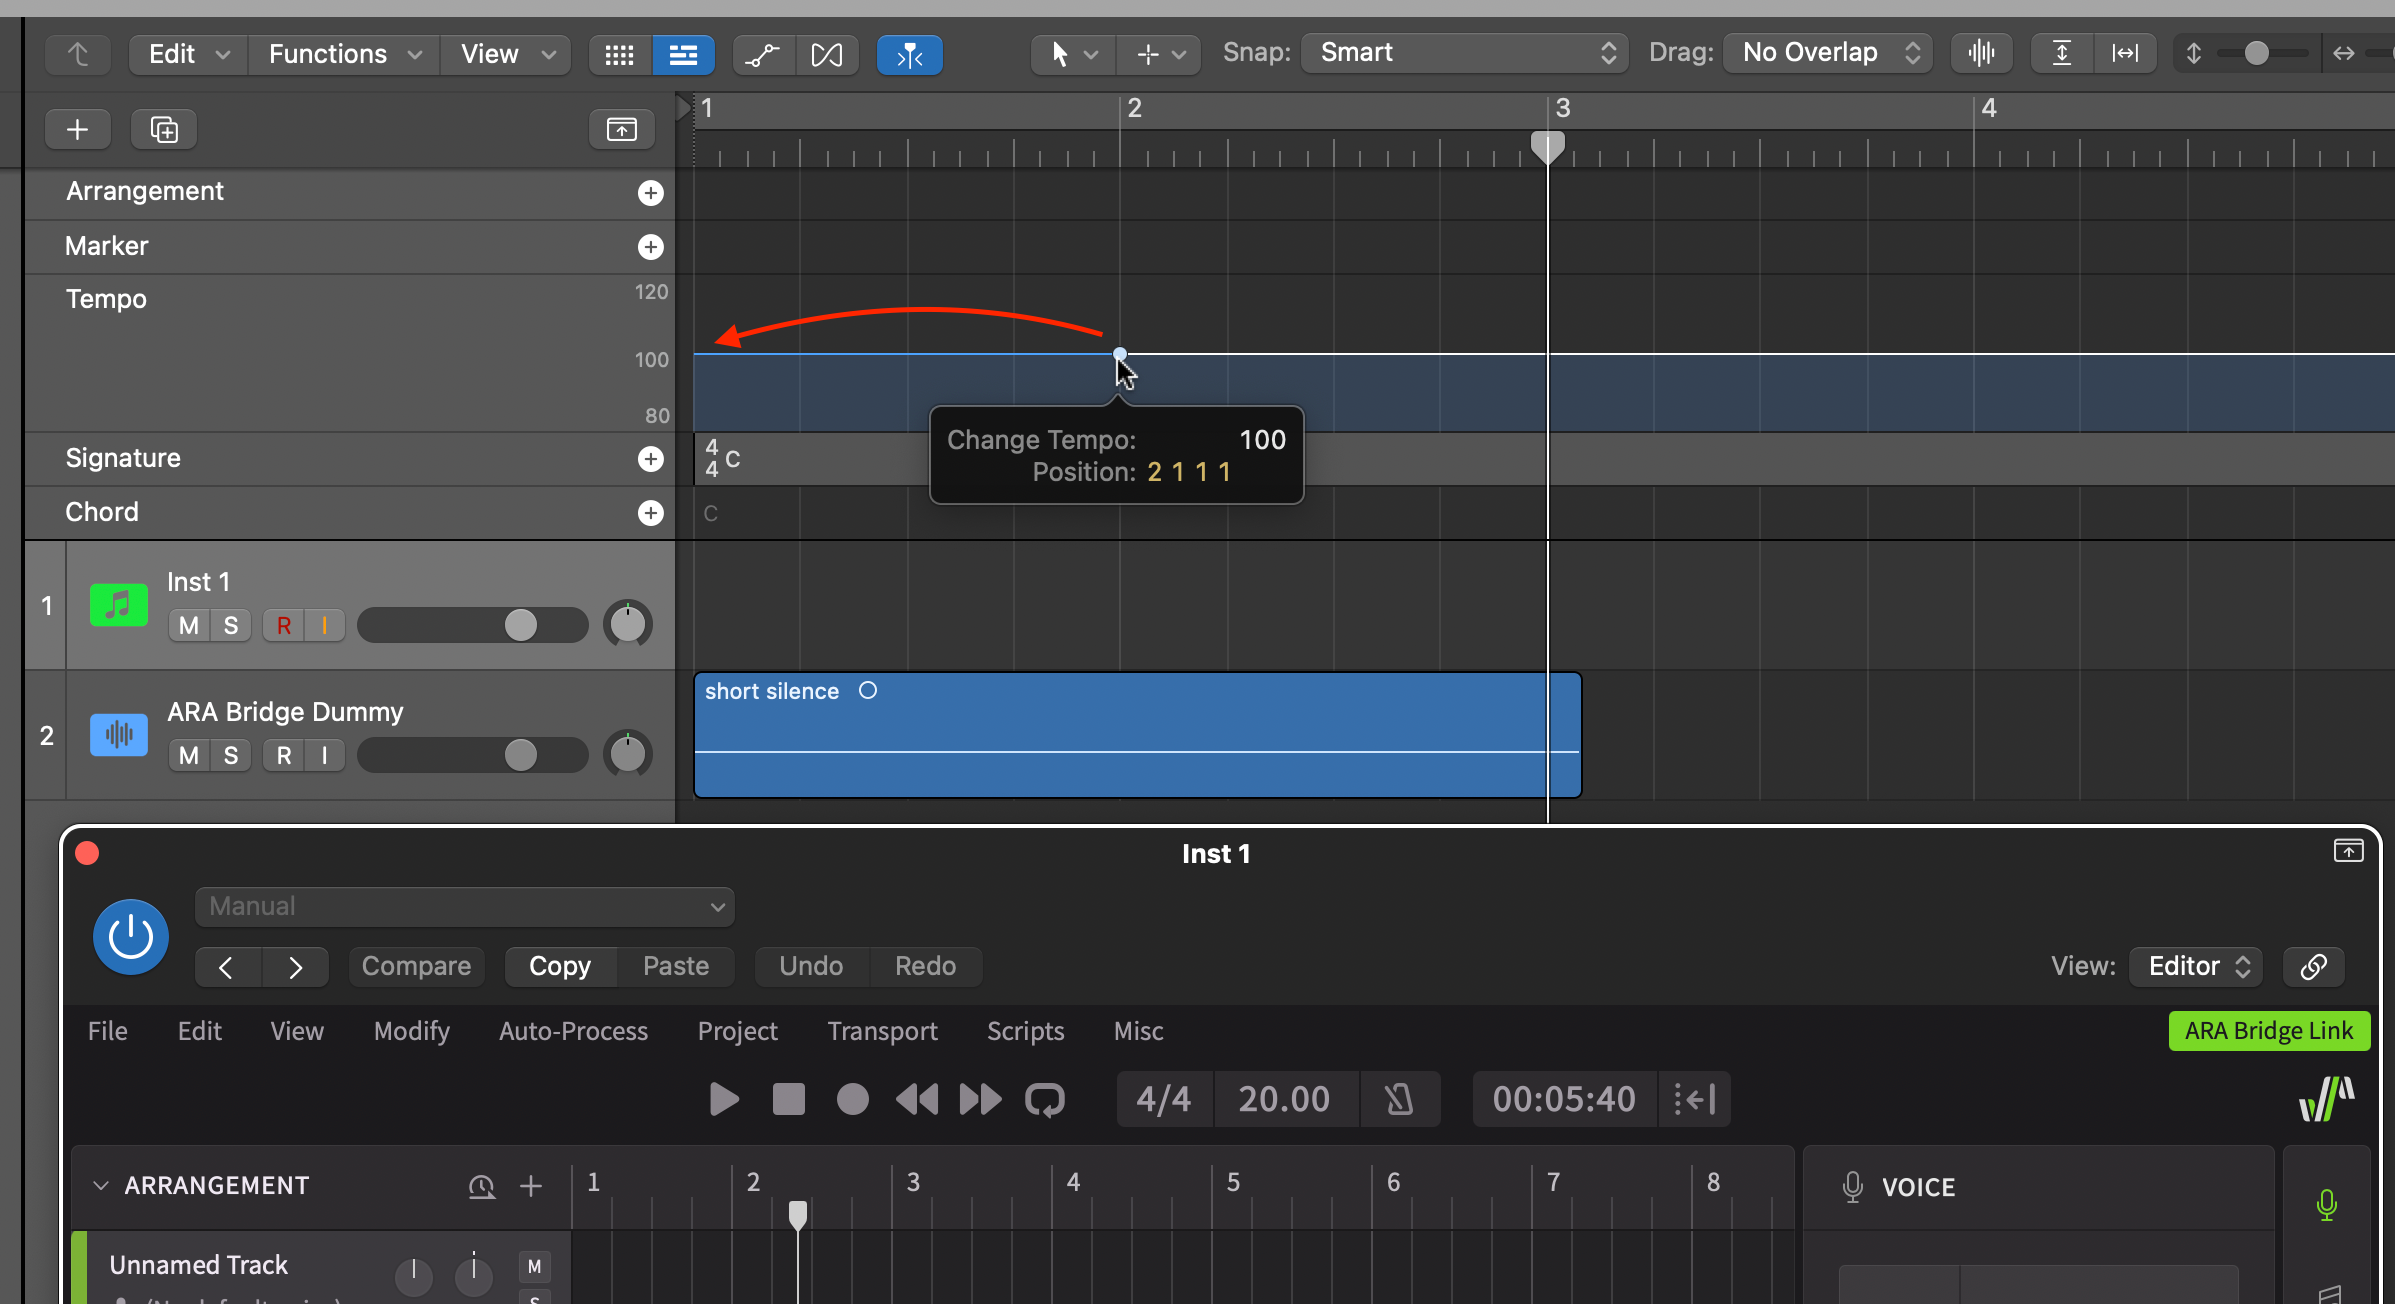Viewport: 2395px width, 1304px height.
Task: Open Melodyne's Transport menu
Action: click(x=882, y=1031)
